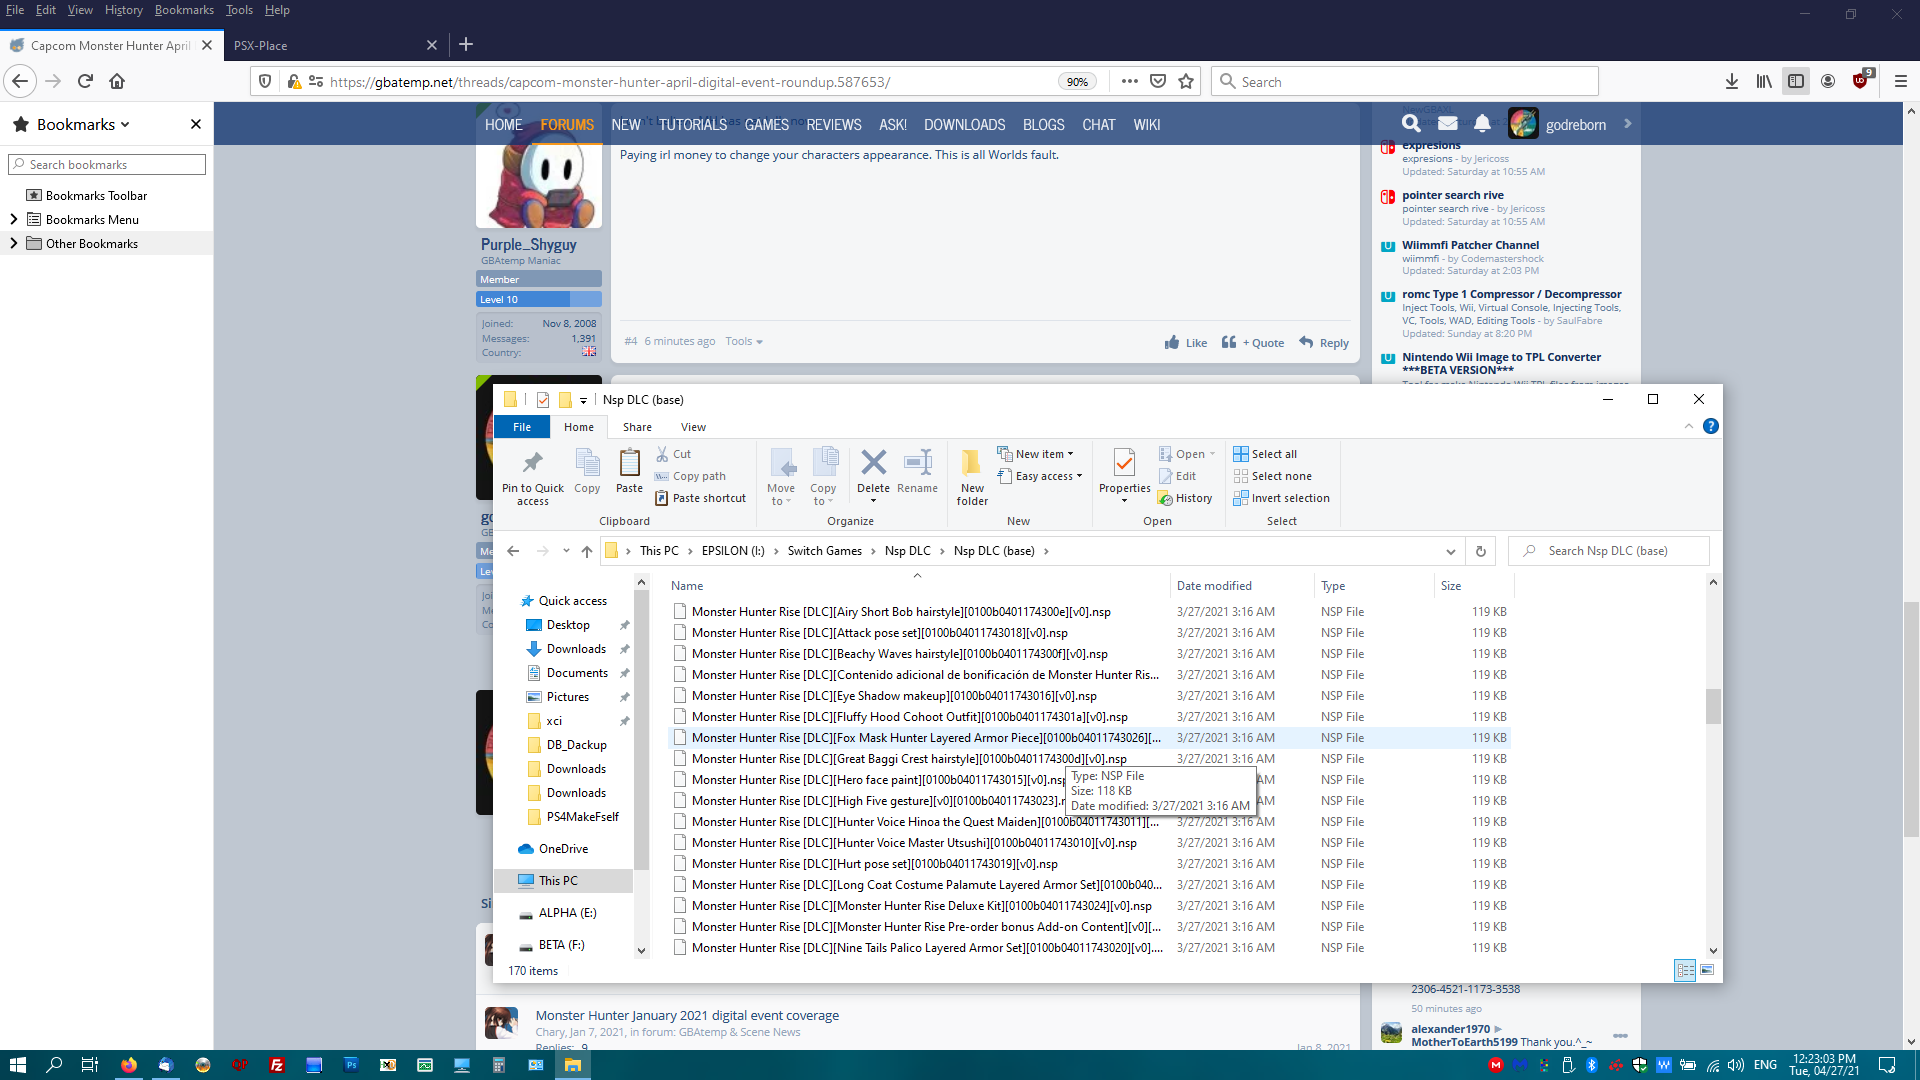Click Select all in the ribbon
The height and width of the screenshot is (1080, 1920).
click(x=1265, y=454)
